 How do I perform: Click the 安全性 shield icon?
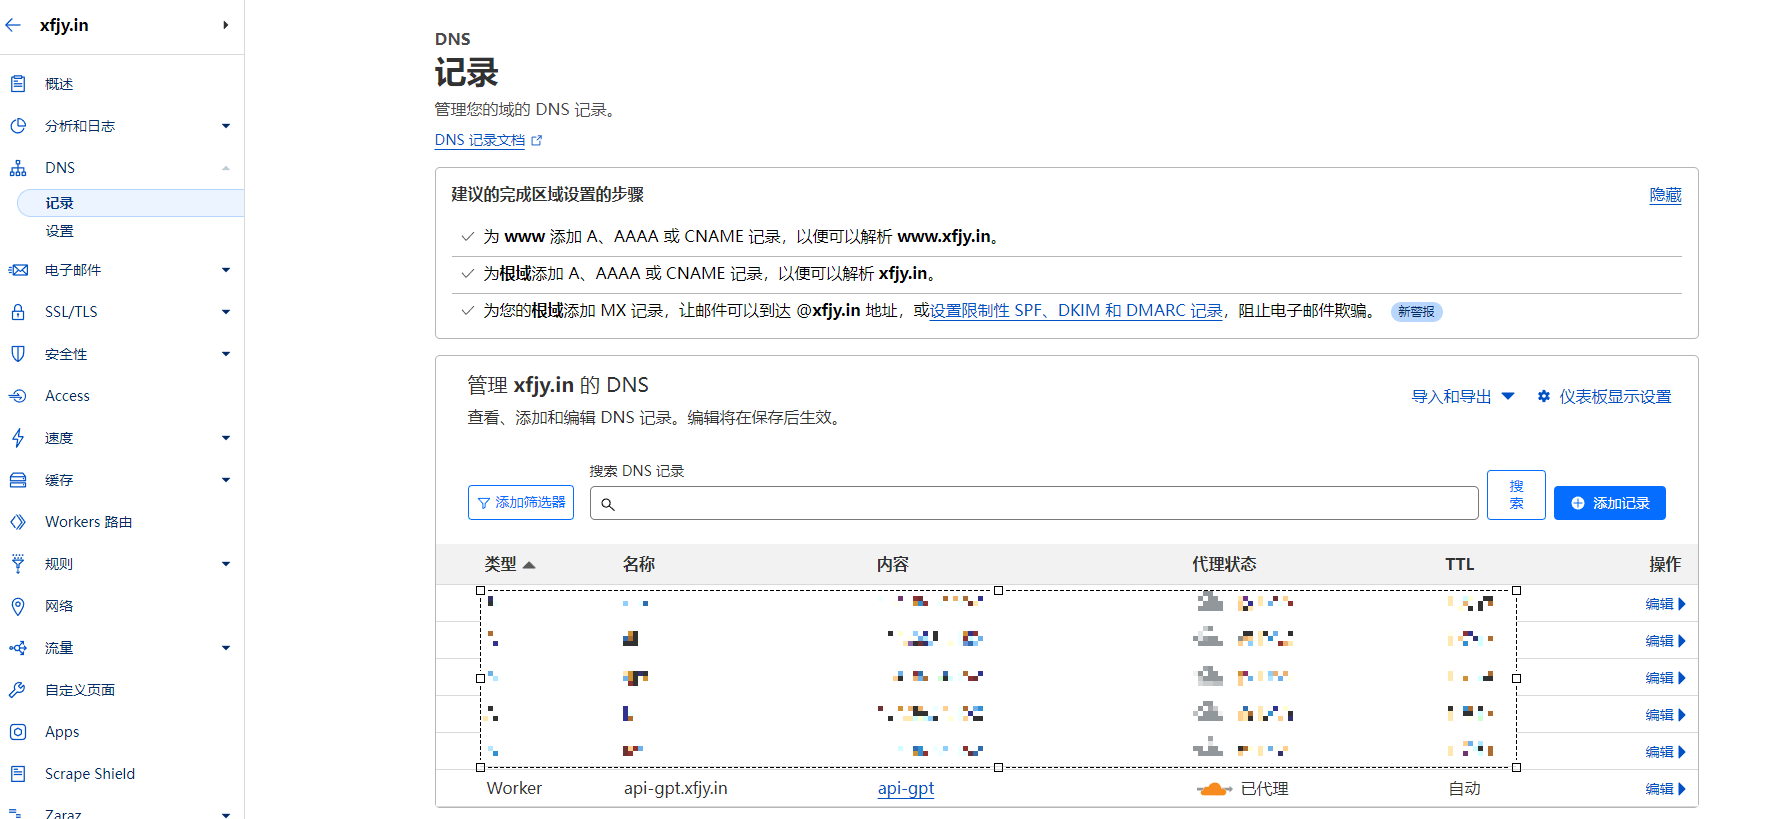coord(18,354)
